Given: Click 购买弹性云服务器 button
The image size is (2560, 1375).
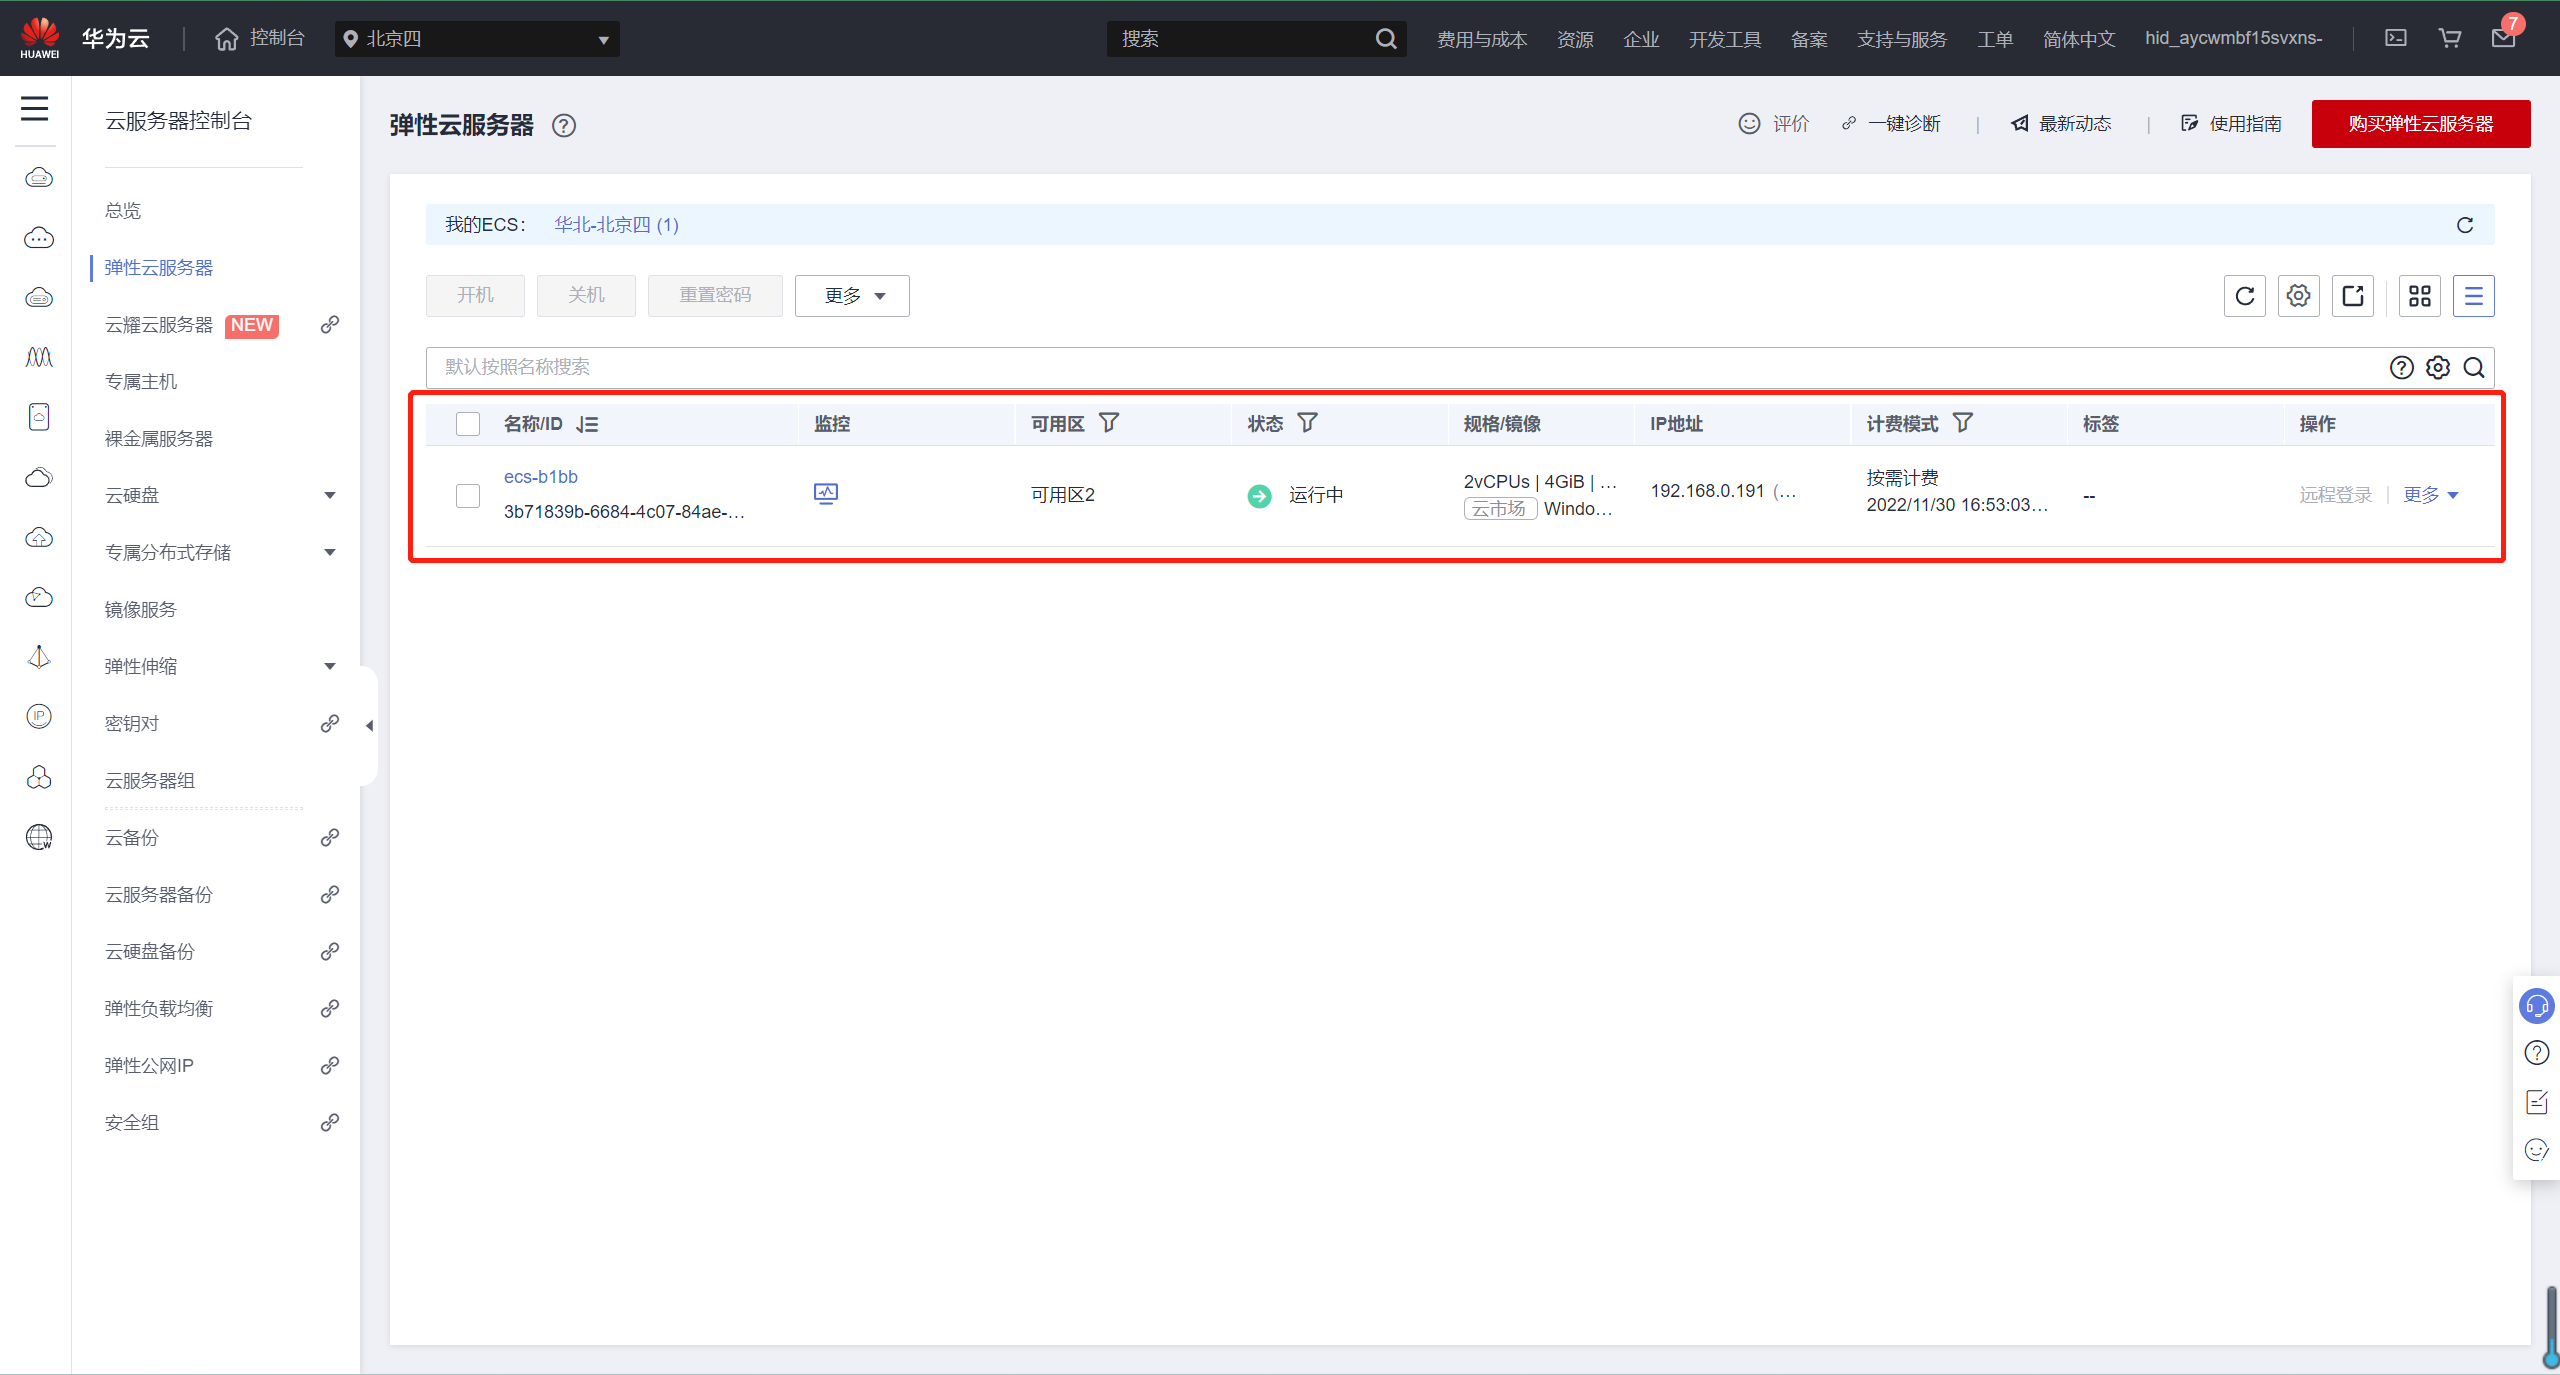Looking at the screenshot, I should click(x=2421, y=124).
